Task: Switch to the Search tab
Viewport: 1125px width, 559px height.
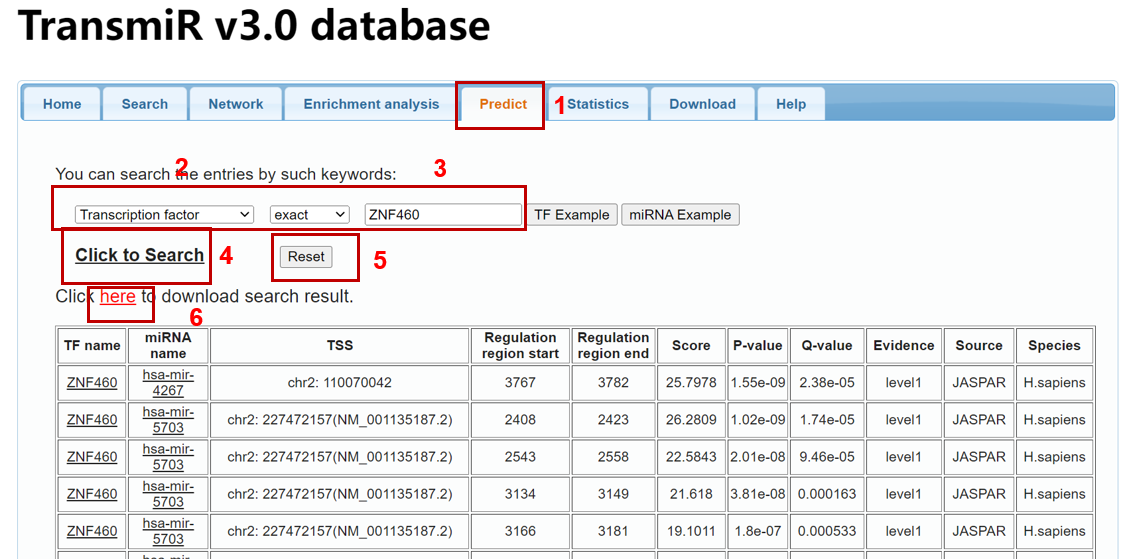Action: point(144,104)
